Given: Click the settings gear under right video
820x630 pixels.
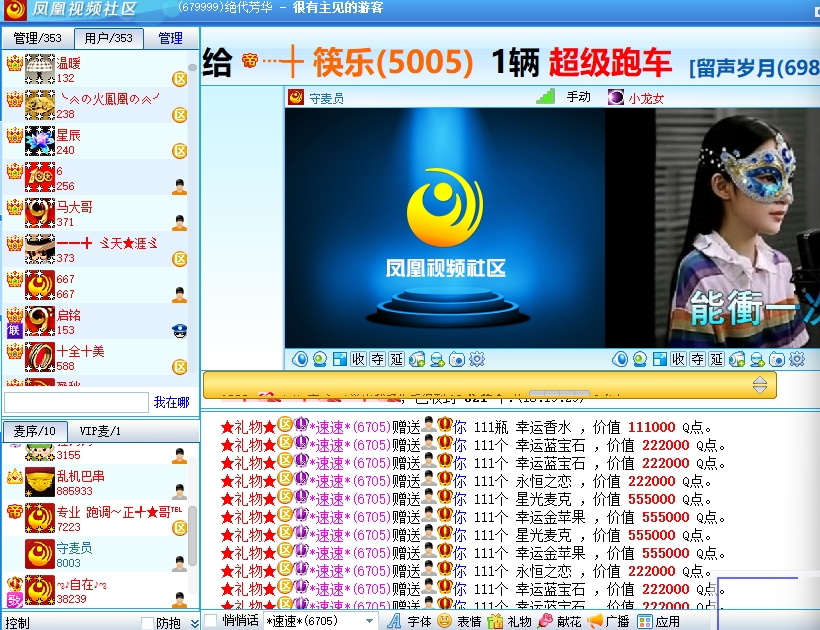Looking at the screenshot, I should pos(797,360).
